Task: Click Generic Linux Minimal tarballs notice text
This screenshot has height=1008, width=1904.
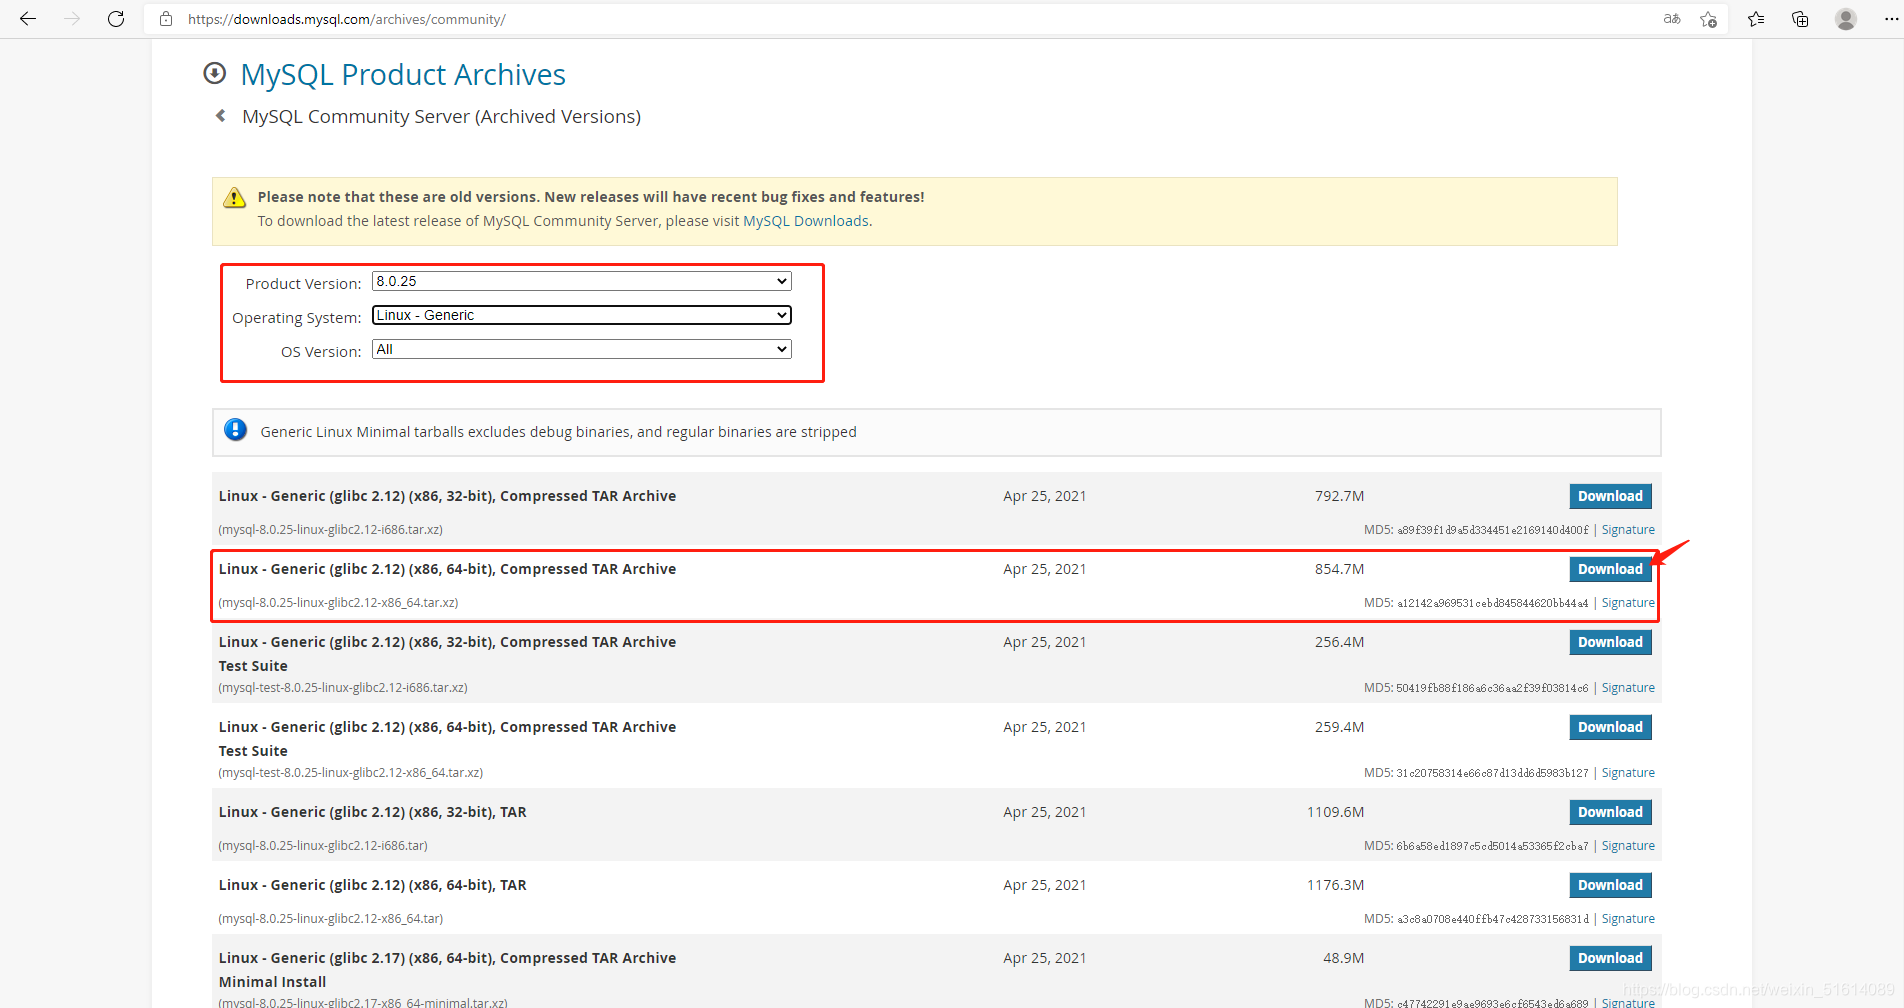Action: pos(558,432)
